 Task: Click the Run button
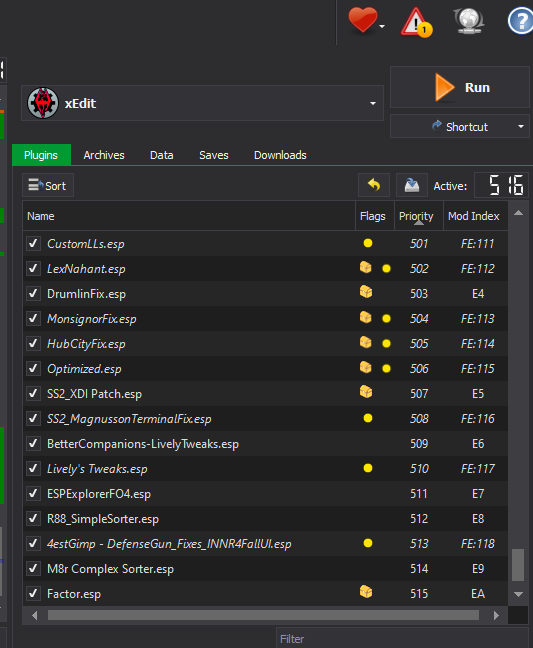[460, 87]
